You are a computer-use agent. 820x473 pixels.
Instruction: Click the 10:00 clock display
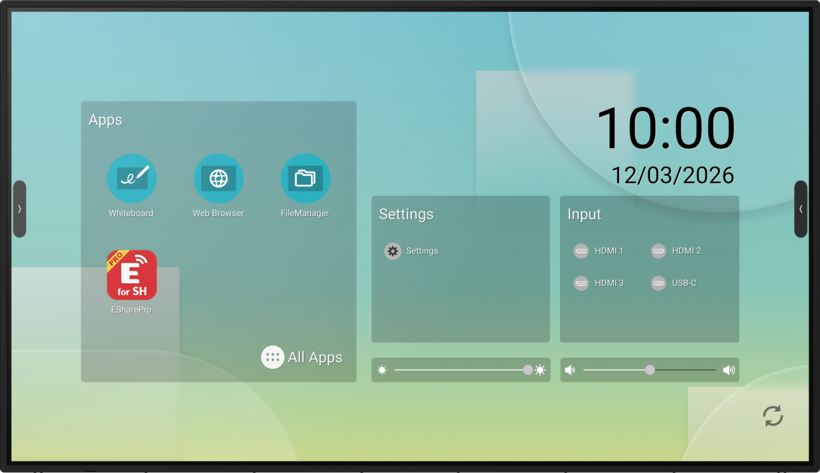[666, 128]
